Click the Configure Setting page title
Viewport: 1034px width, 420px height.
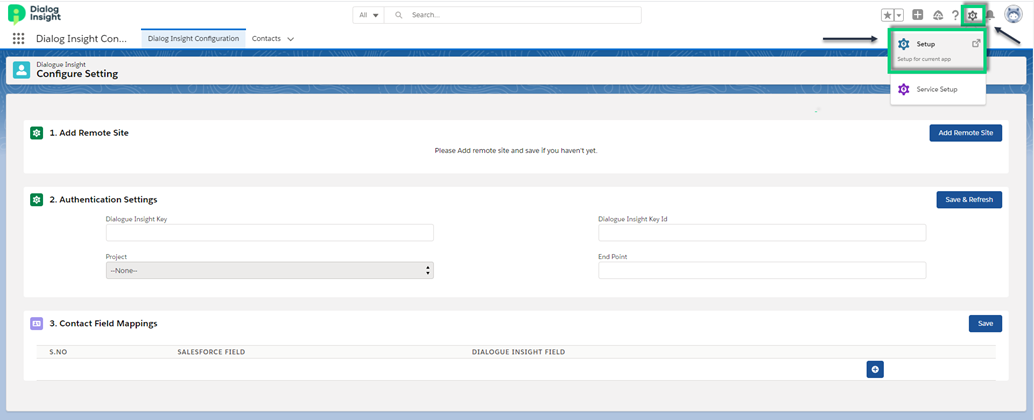point(77,74)
